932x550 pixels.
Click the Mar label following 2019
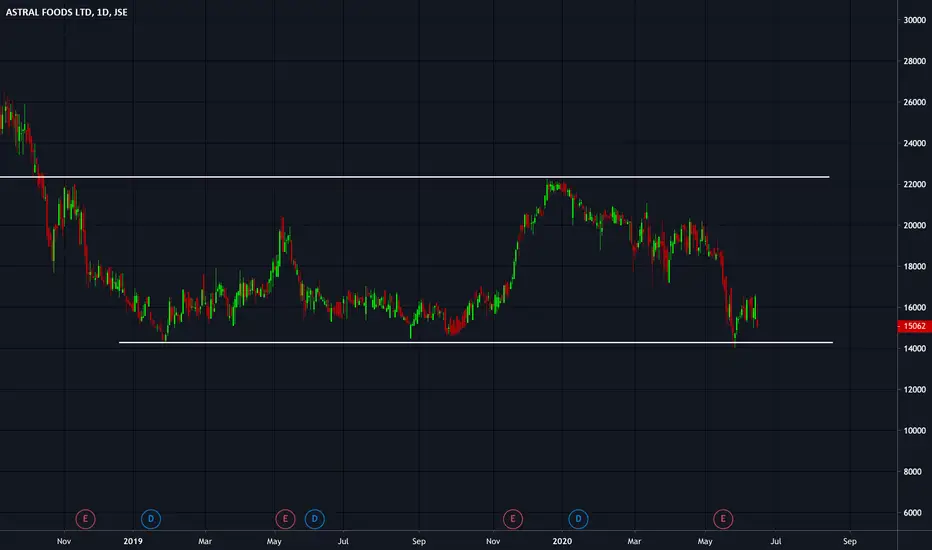click(x=205, y=541)
